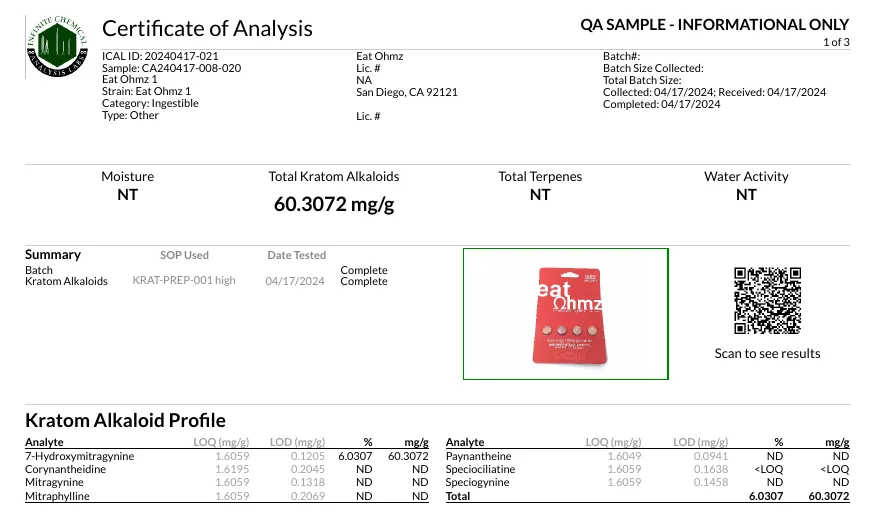Viewport: 870px width, 520px height.
Task: Click '60.3072' mg/g value for 7-Hydroxymitragynine
Action: (x=408, y=456)
